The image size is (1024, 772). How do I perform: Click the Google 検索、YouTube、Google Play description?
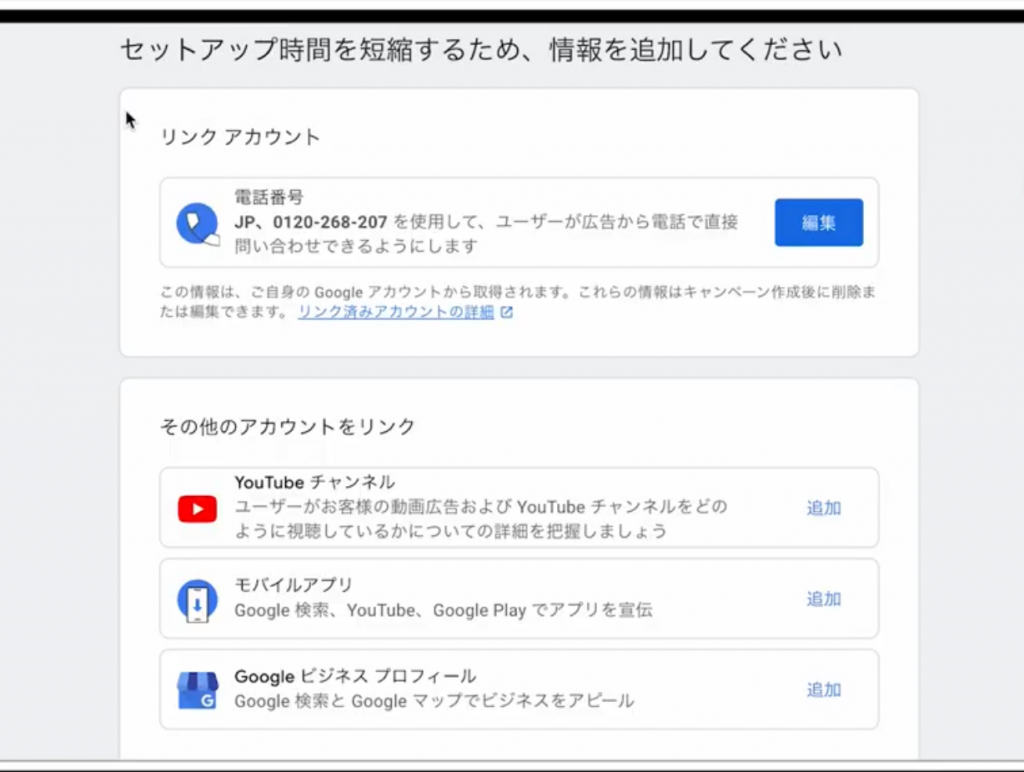pyautogui.click(x=443, y=610)
